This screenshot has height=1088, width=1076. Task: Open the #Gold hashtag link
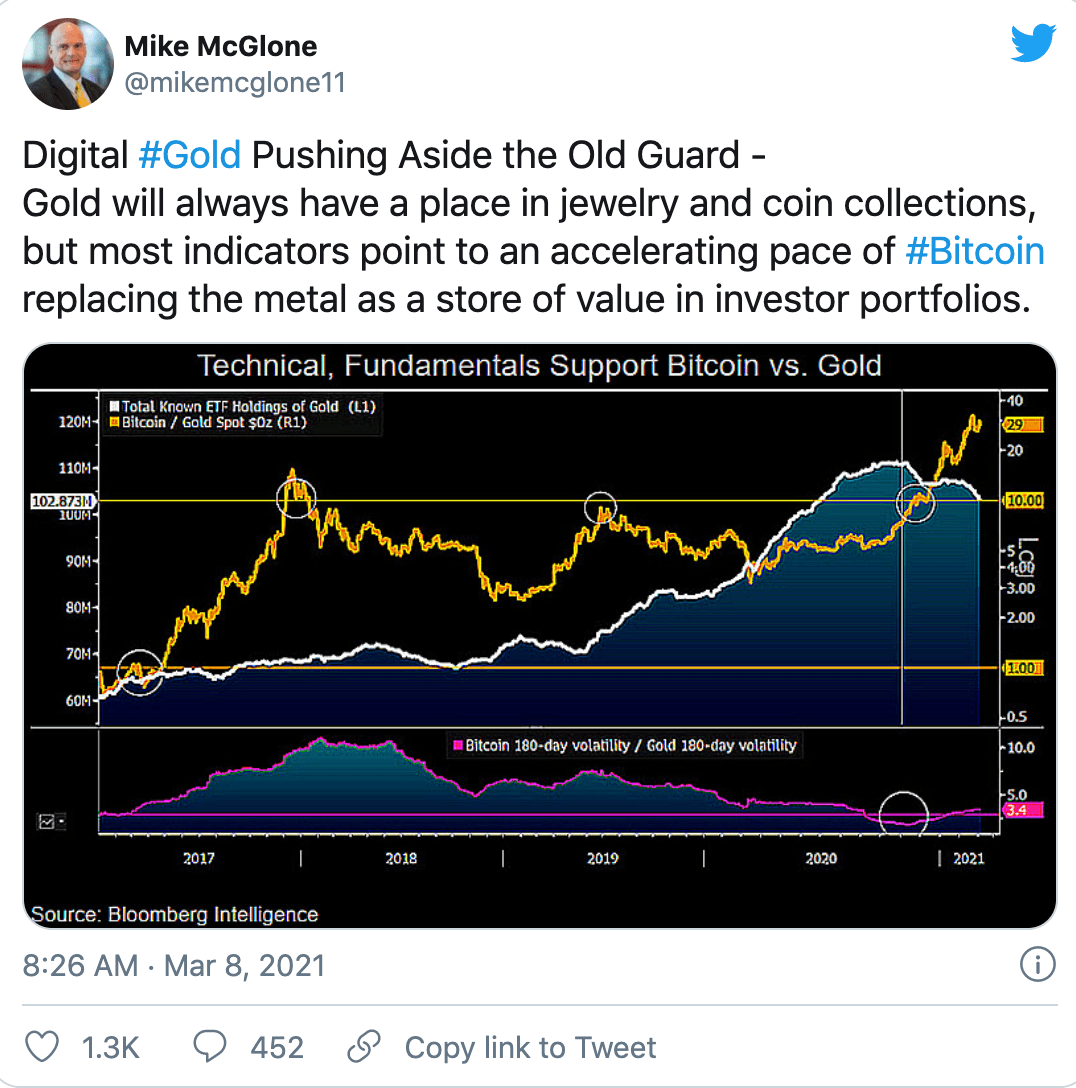(189, 155)
